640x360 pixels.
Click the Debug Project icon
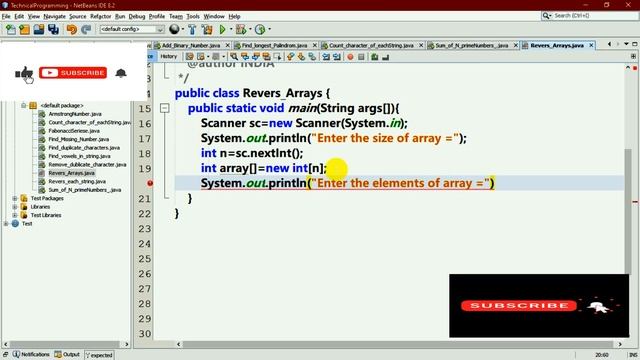pos(241,29)
